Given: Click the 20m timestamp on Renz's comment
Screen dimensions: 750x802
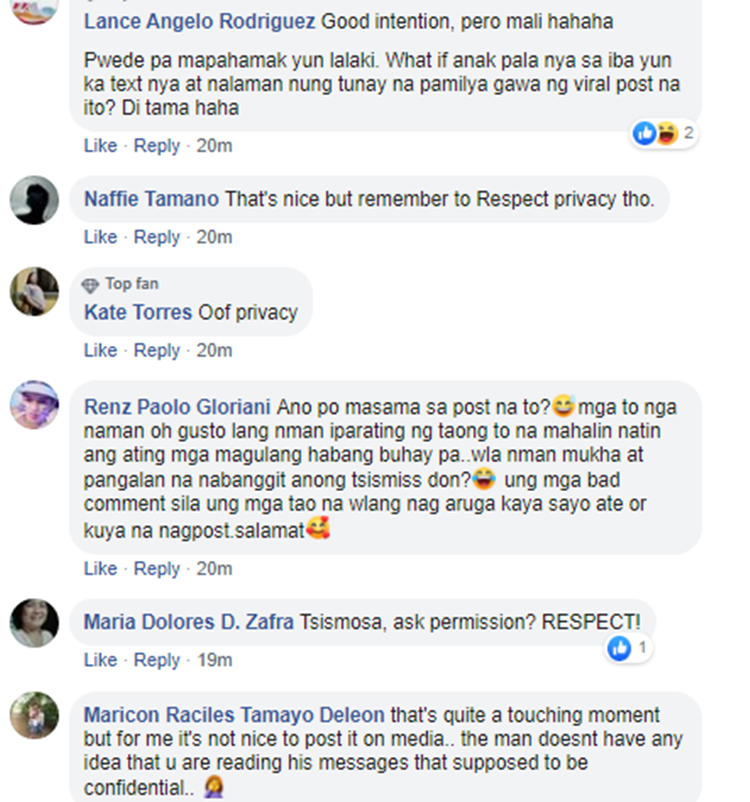Looking at the screenshot, I should pos(214,569).
